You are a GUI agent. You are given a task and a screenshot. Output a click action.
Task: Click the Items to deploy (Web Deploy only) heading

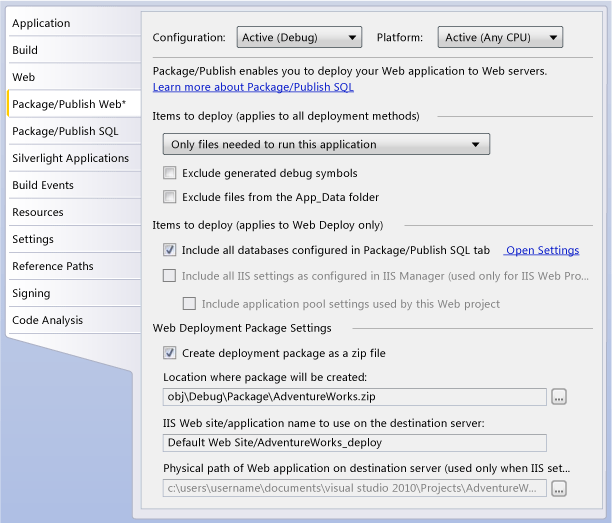click(268, 225)
